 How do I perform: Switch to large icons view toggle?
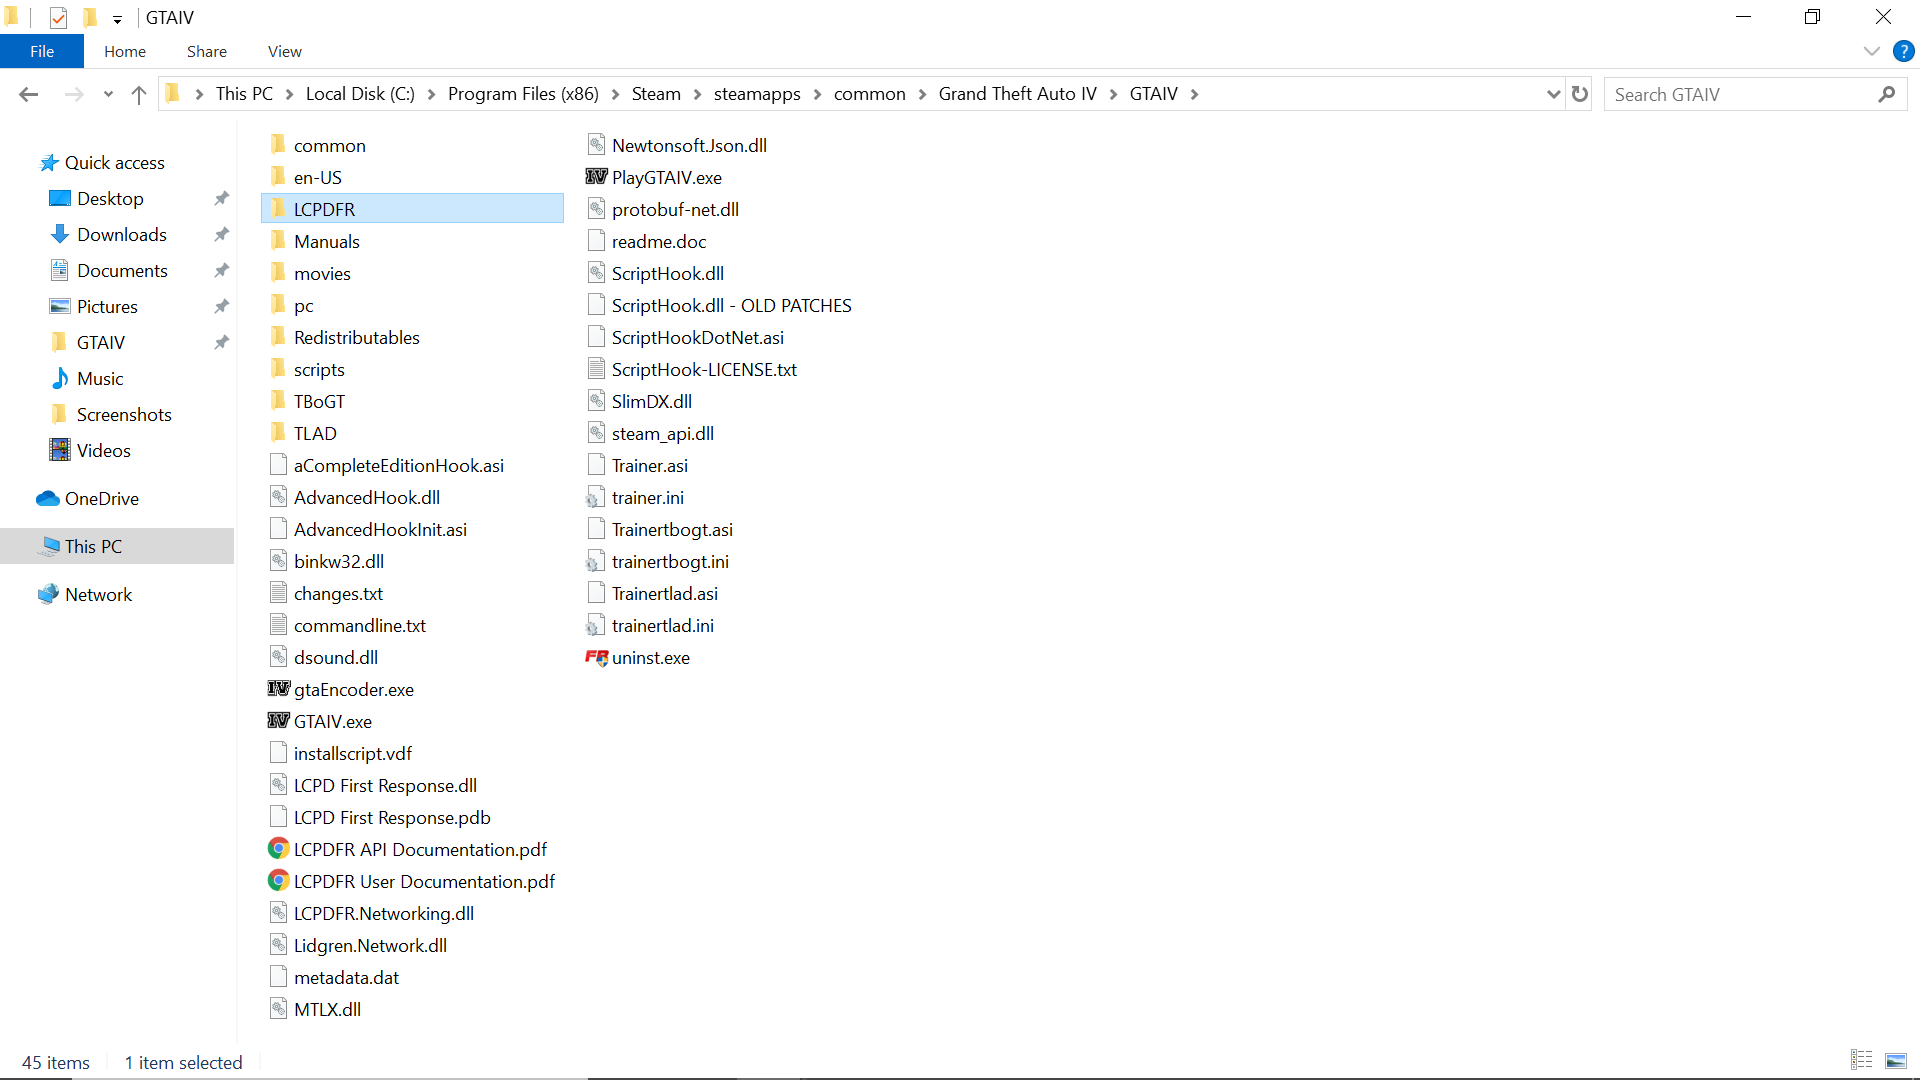1895,1060
